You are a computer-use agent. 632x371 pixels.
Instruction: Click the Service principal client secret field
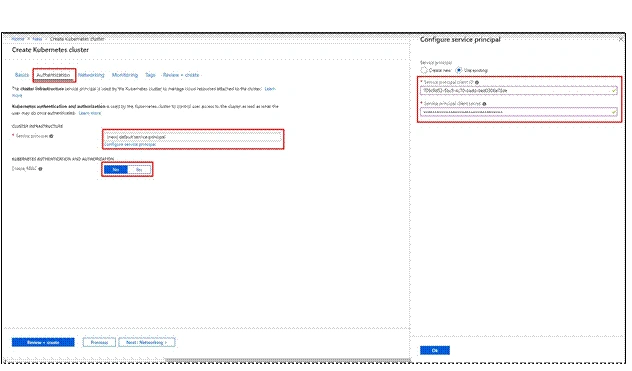(x=518, y=112)
